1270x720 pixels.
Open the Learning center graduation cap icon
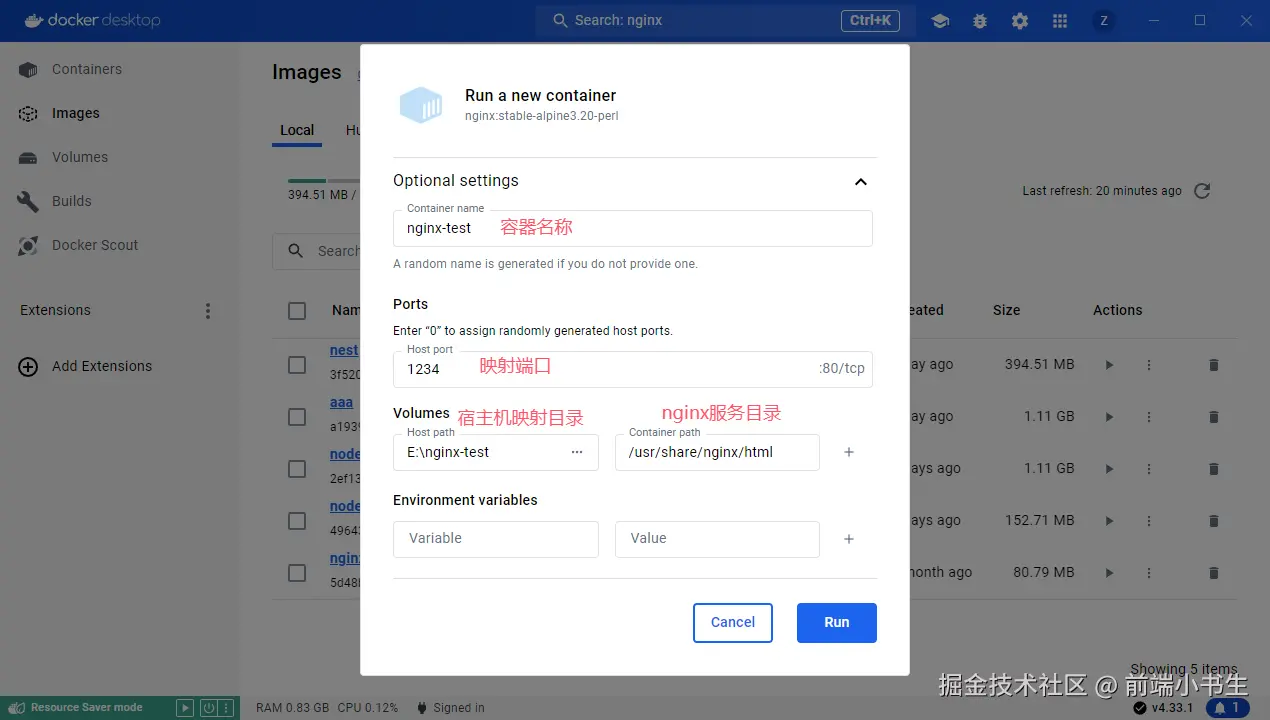point(940,20)
